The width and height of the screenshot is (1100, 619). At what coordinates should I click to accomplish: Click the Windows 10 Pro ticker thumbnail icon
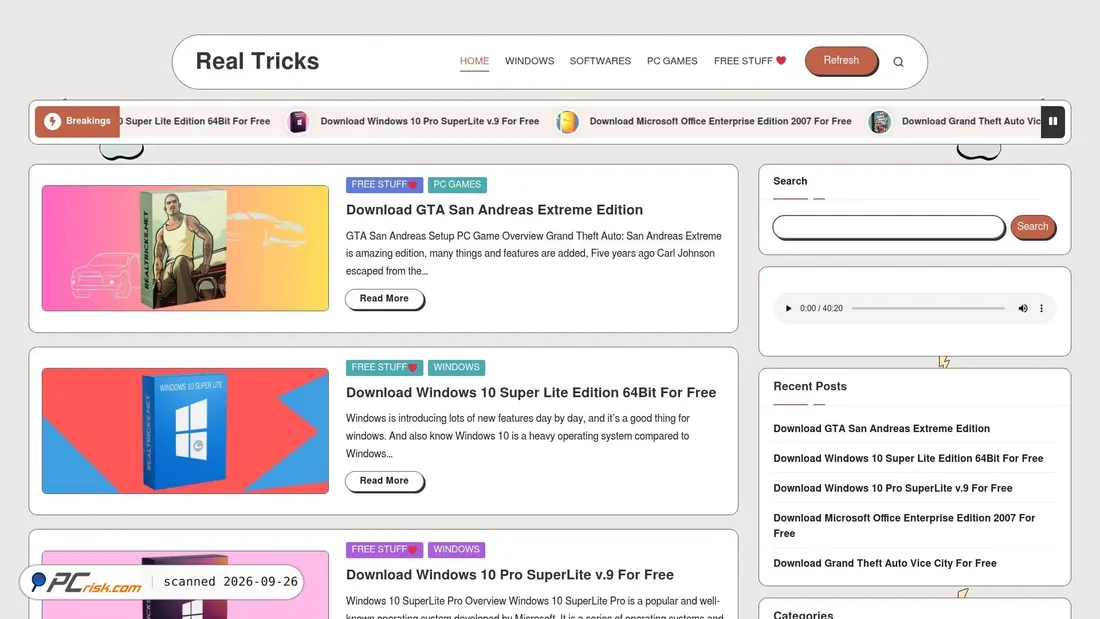pos(298,121)
